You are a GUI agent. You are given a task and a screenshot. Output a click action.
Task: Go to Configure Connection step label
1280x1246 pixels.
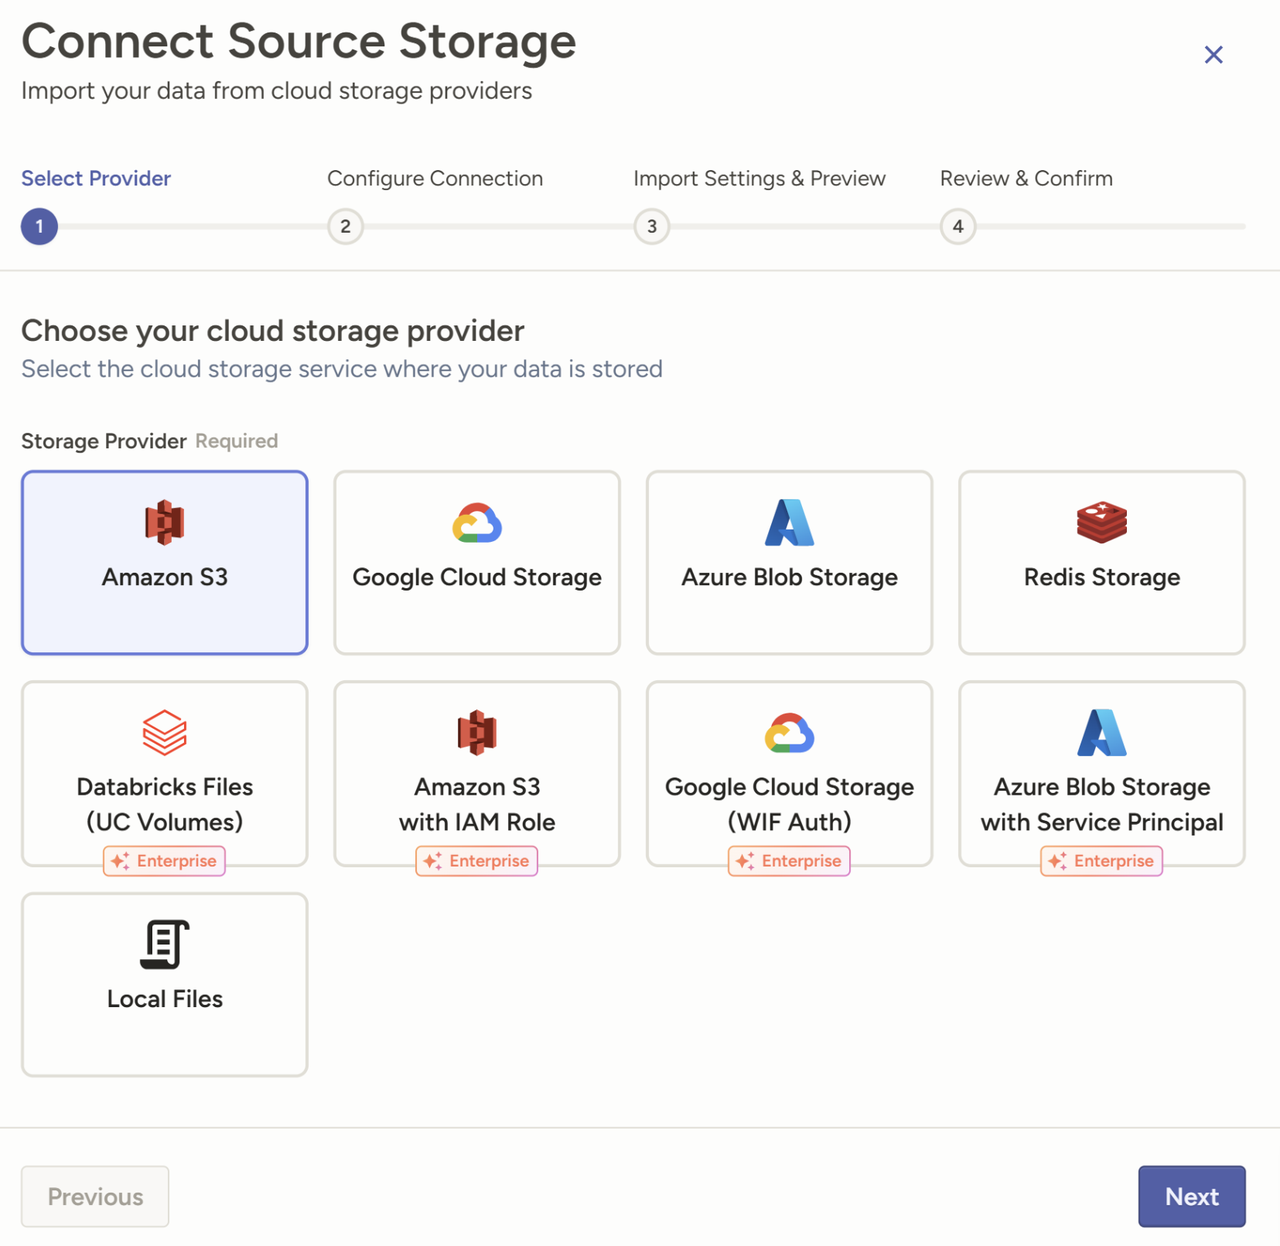click(435, 178)
